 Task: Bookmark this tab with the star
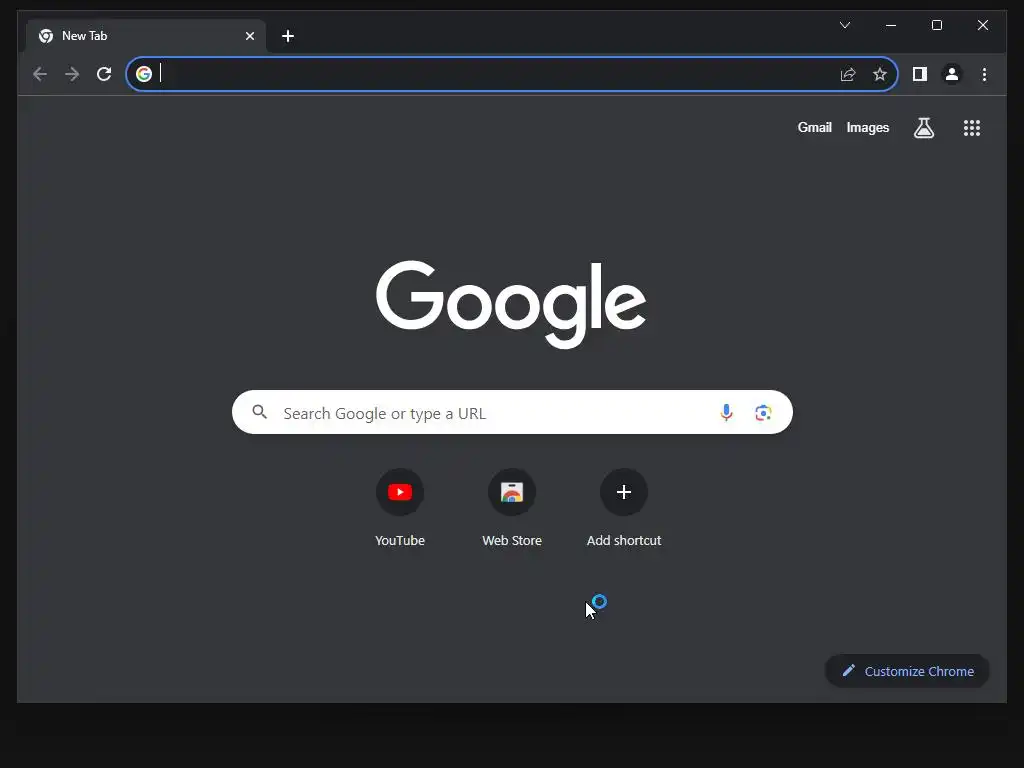pyautogui.click(x=880, y=74)
